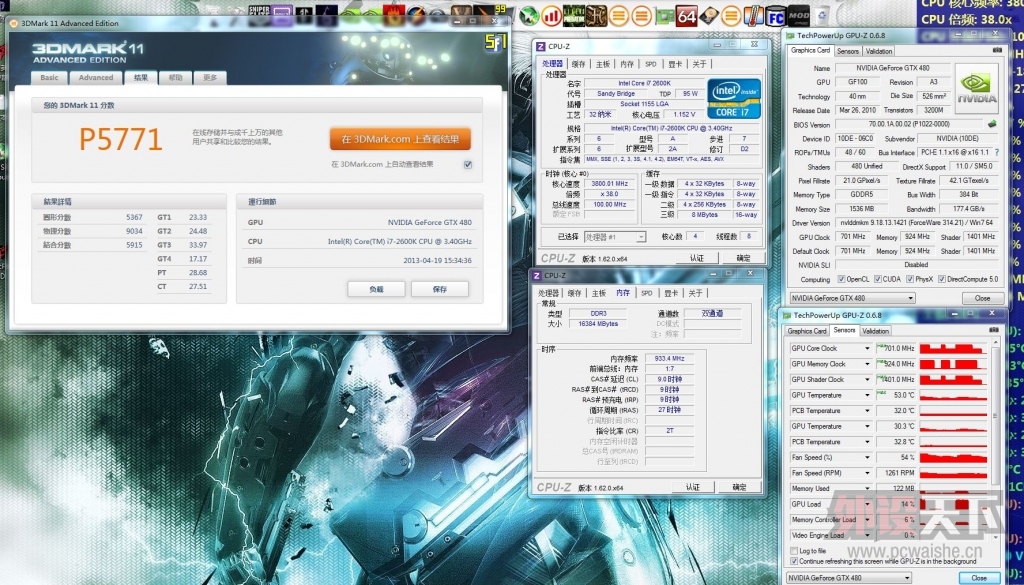The width and height of the screenshot is (1024, 585).
Task: Expand the GPU Shader Clock sensor dropdown
Action: point(867,379)
